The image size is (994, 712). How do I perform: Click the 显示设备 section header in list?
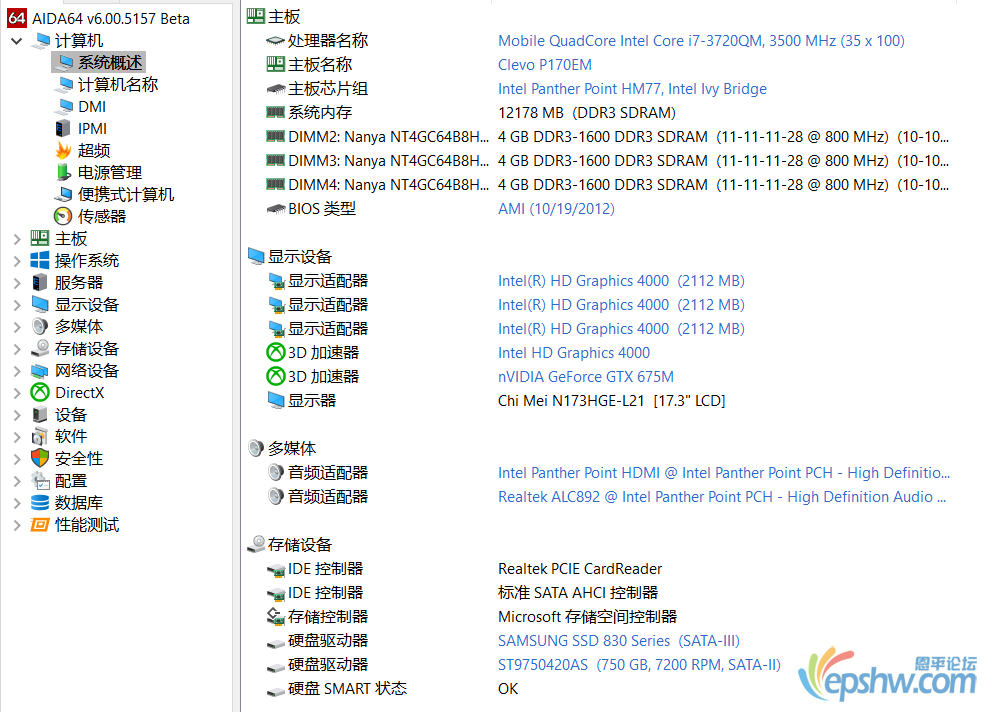[290, 256]
